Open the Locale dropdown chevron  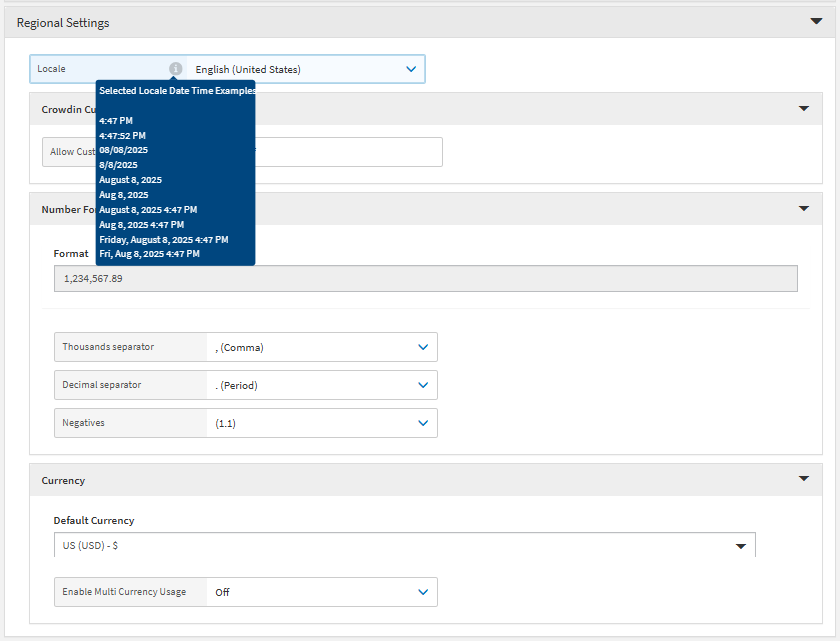click(x=411, y=69)
